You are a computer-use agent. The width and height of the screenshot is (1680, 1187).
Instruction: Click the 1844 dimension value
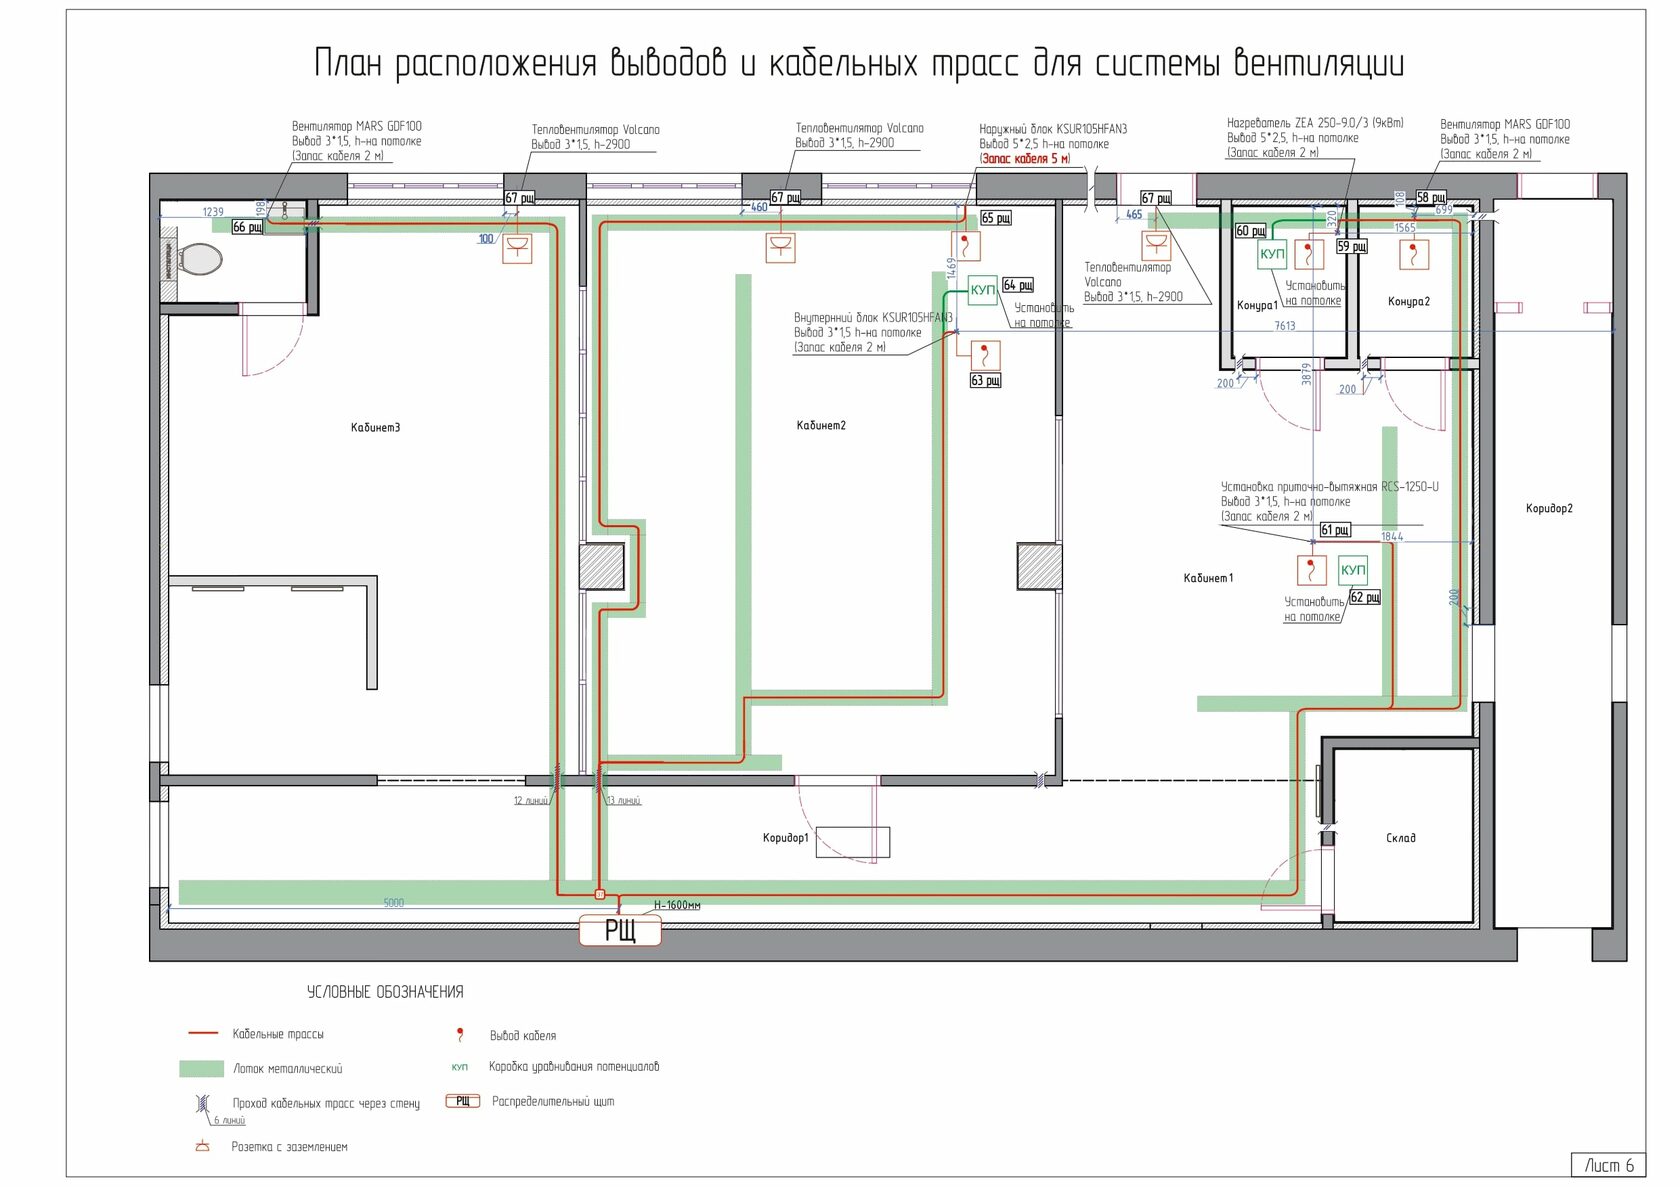coord(1392,537)
